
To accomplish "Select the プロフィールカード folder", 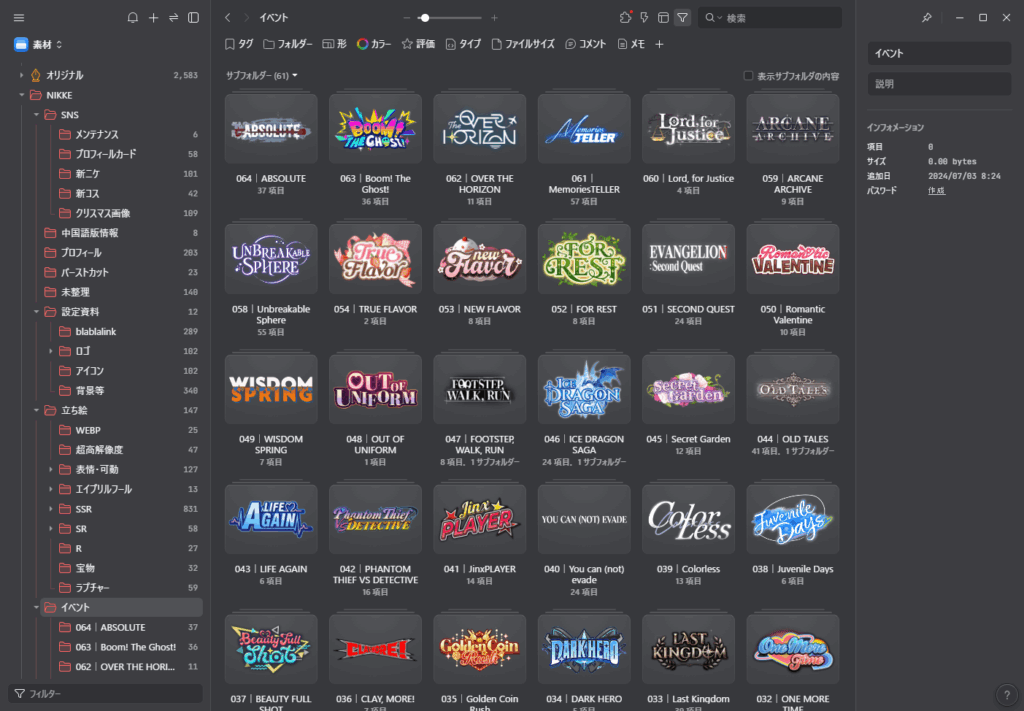I will point(127,154).
